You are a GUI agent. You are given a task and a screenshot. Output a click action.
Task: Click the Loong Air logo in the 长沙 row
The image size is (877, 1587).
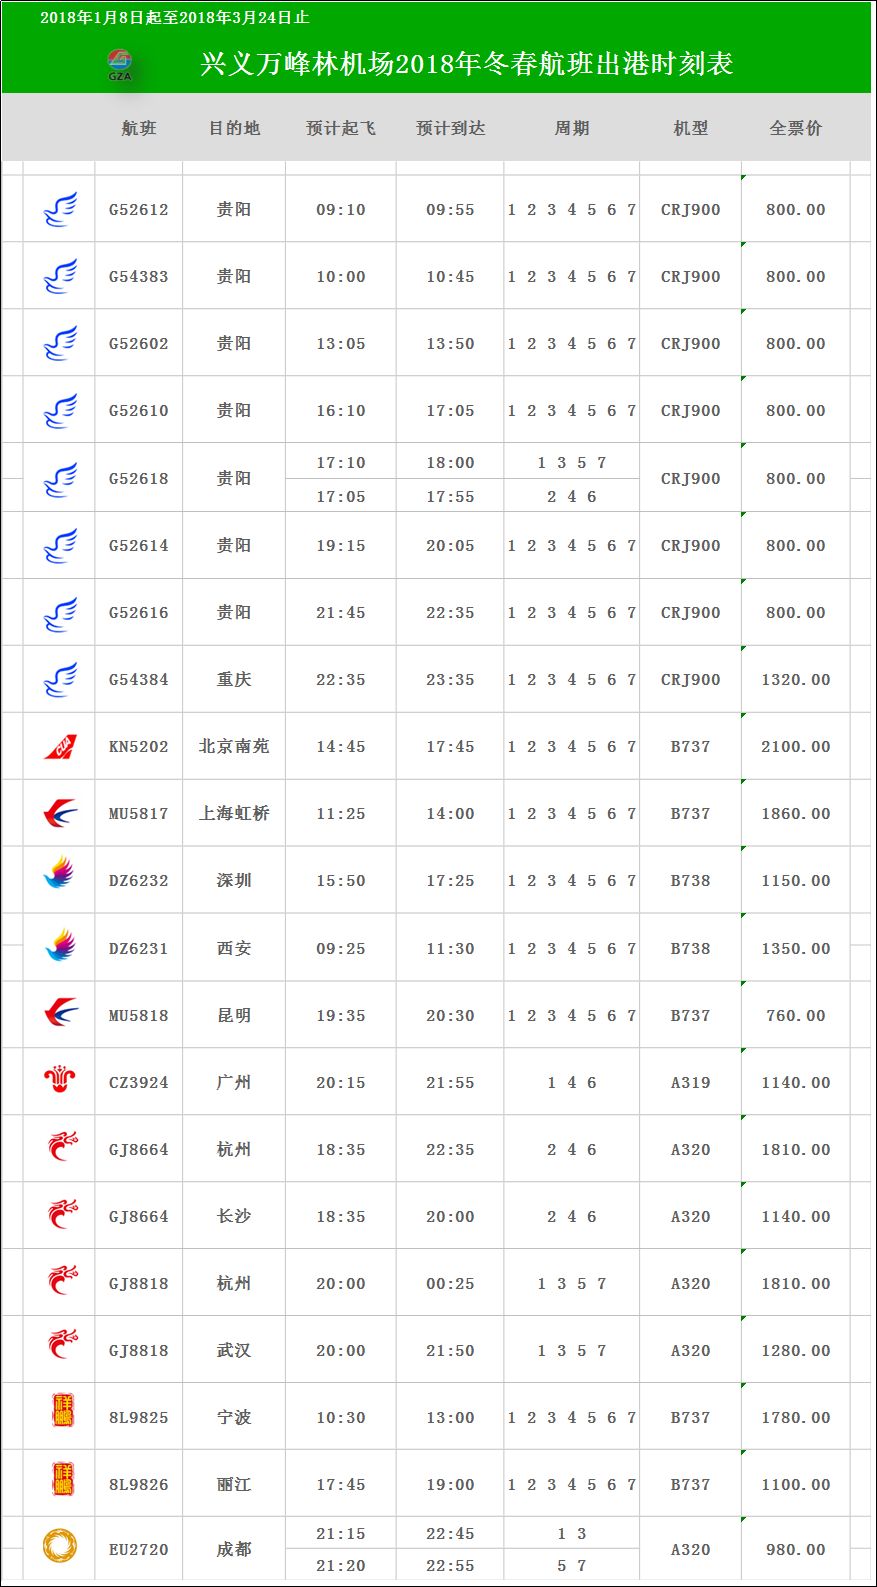click(62, 1215)
